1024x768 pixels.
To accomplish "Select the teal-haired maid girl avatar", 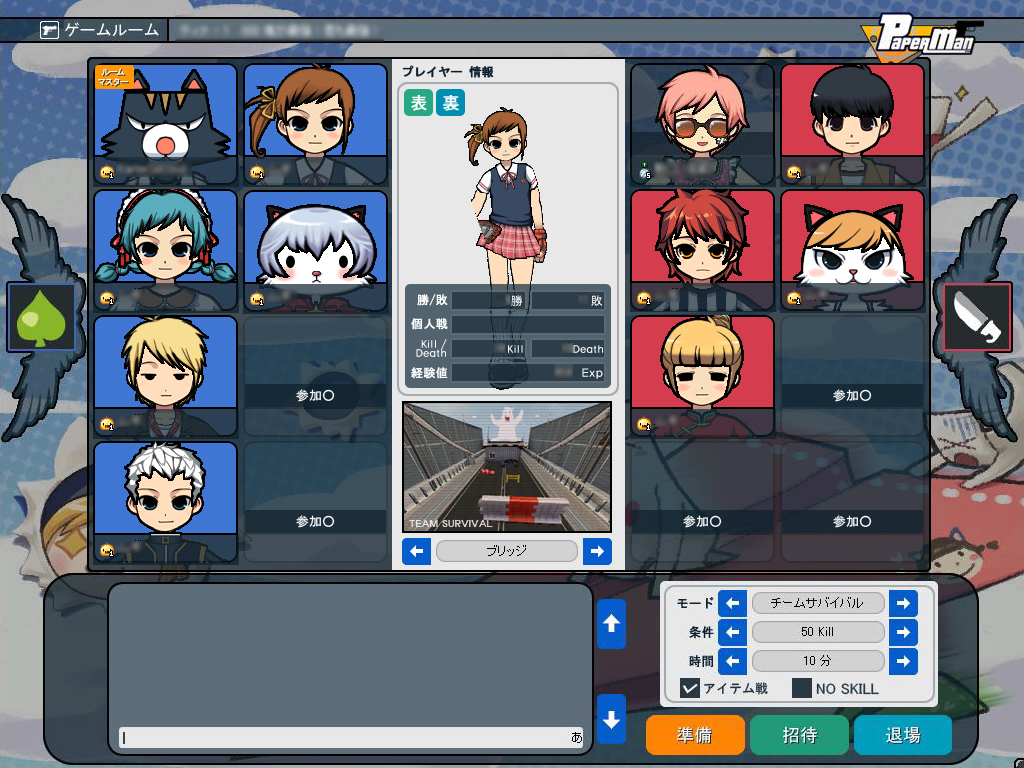I will point(165,250).
